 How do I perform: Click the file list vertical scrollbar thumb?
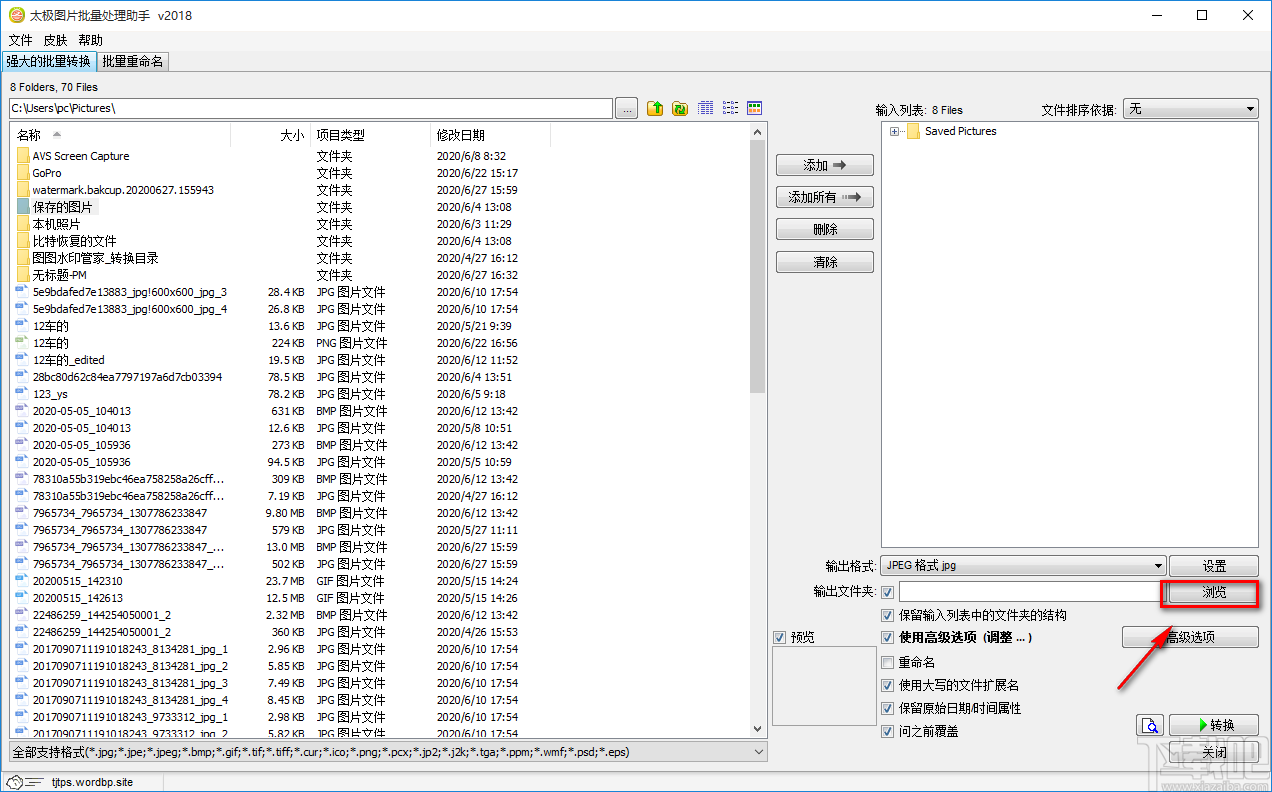pos(758,268)
